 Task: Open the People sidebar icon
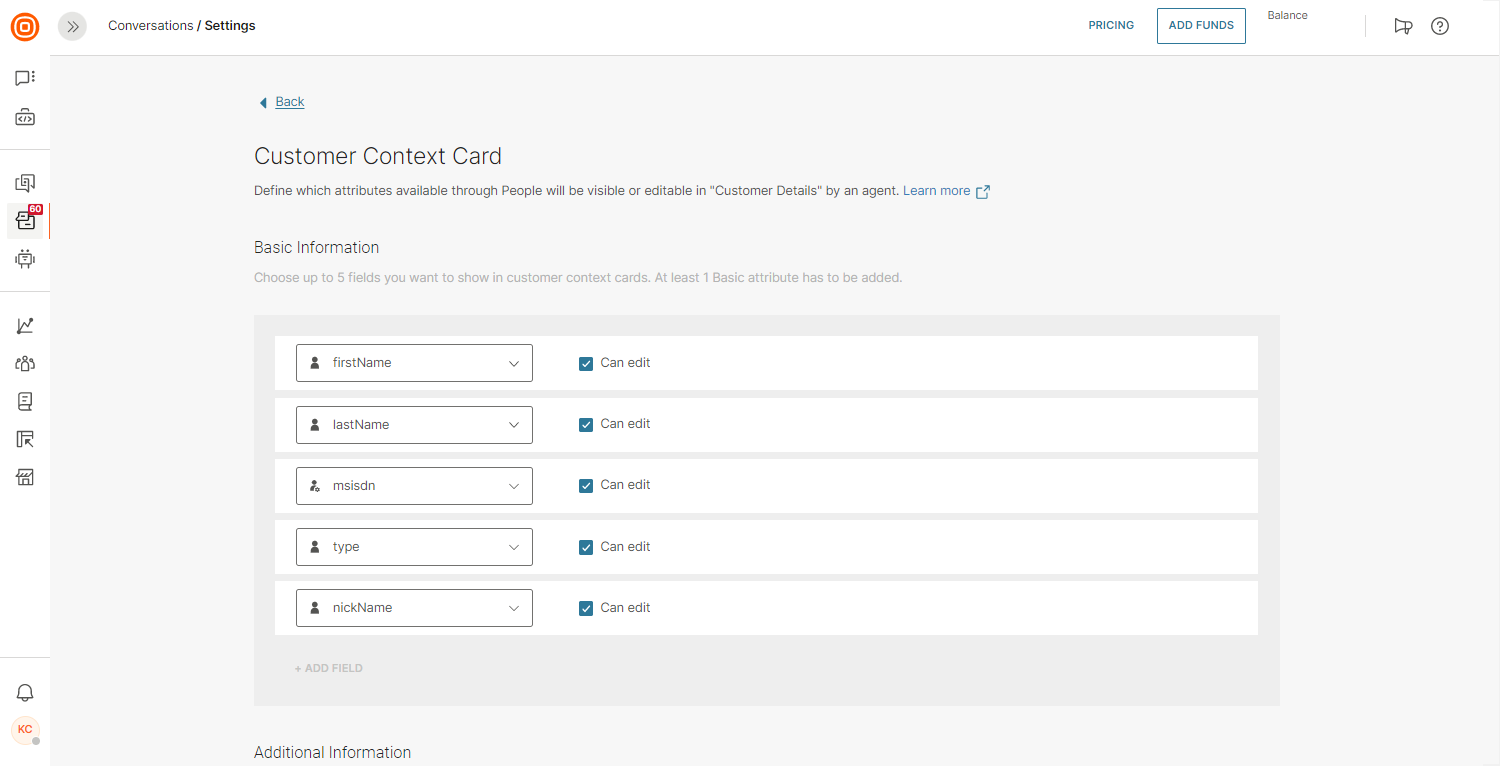(25, 364)
